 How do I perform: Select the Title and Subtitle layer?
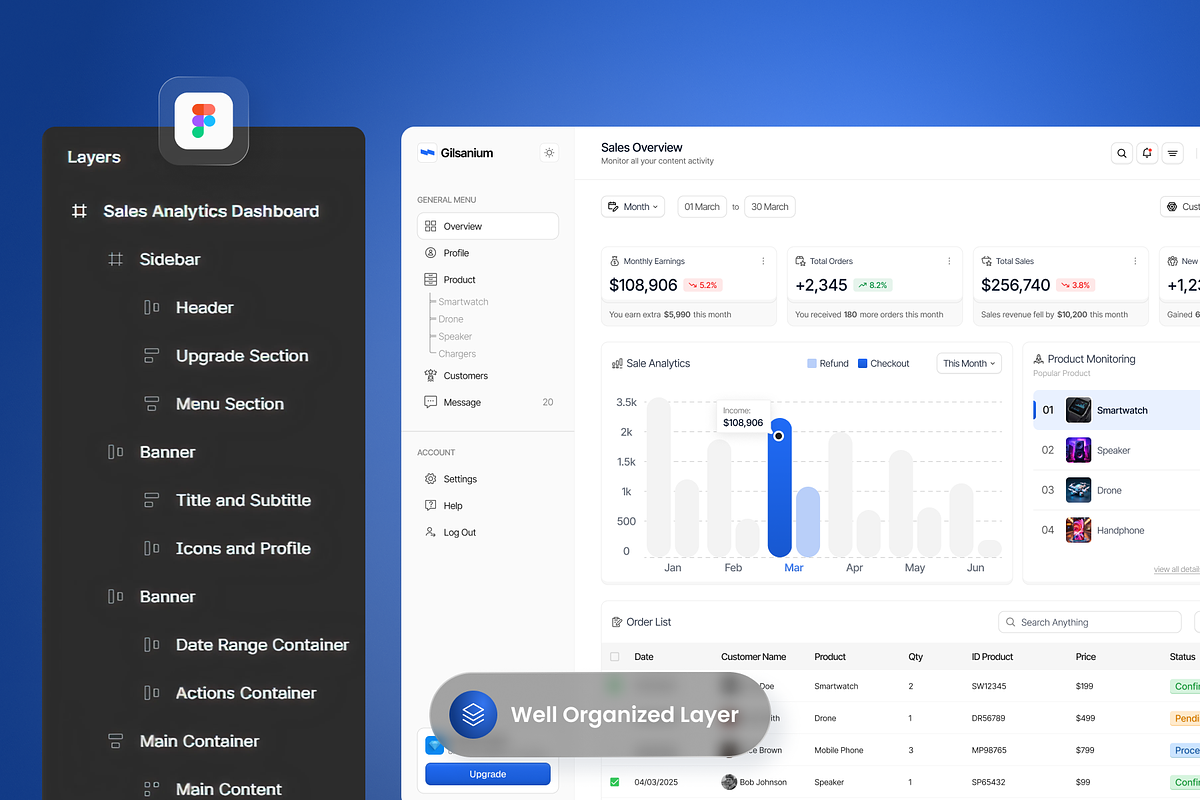(243, 500)
